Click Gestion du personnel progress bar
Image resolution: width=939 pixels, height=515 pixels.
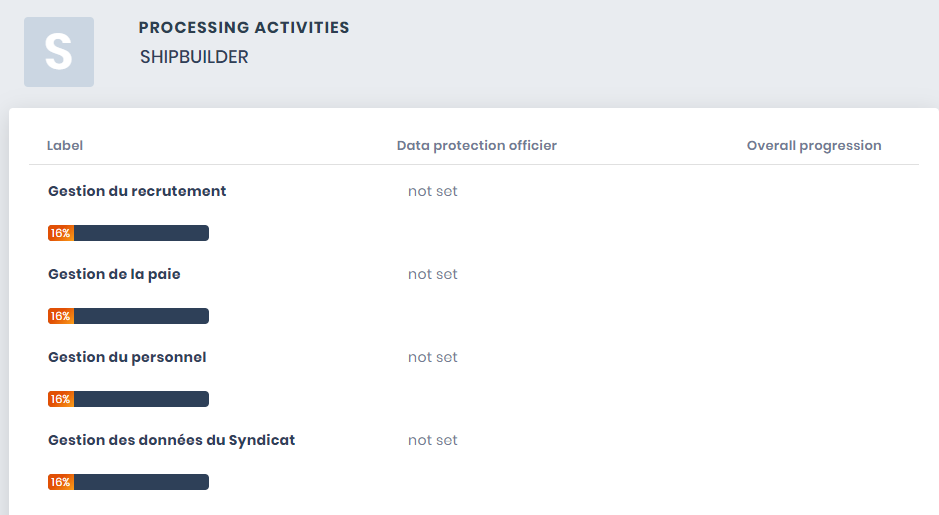129,399
